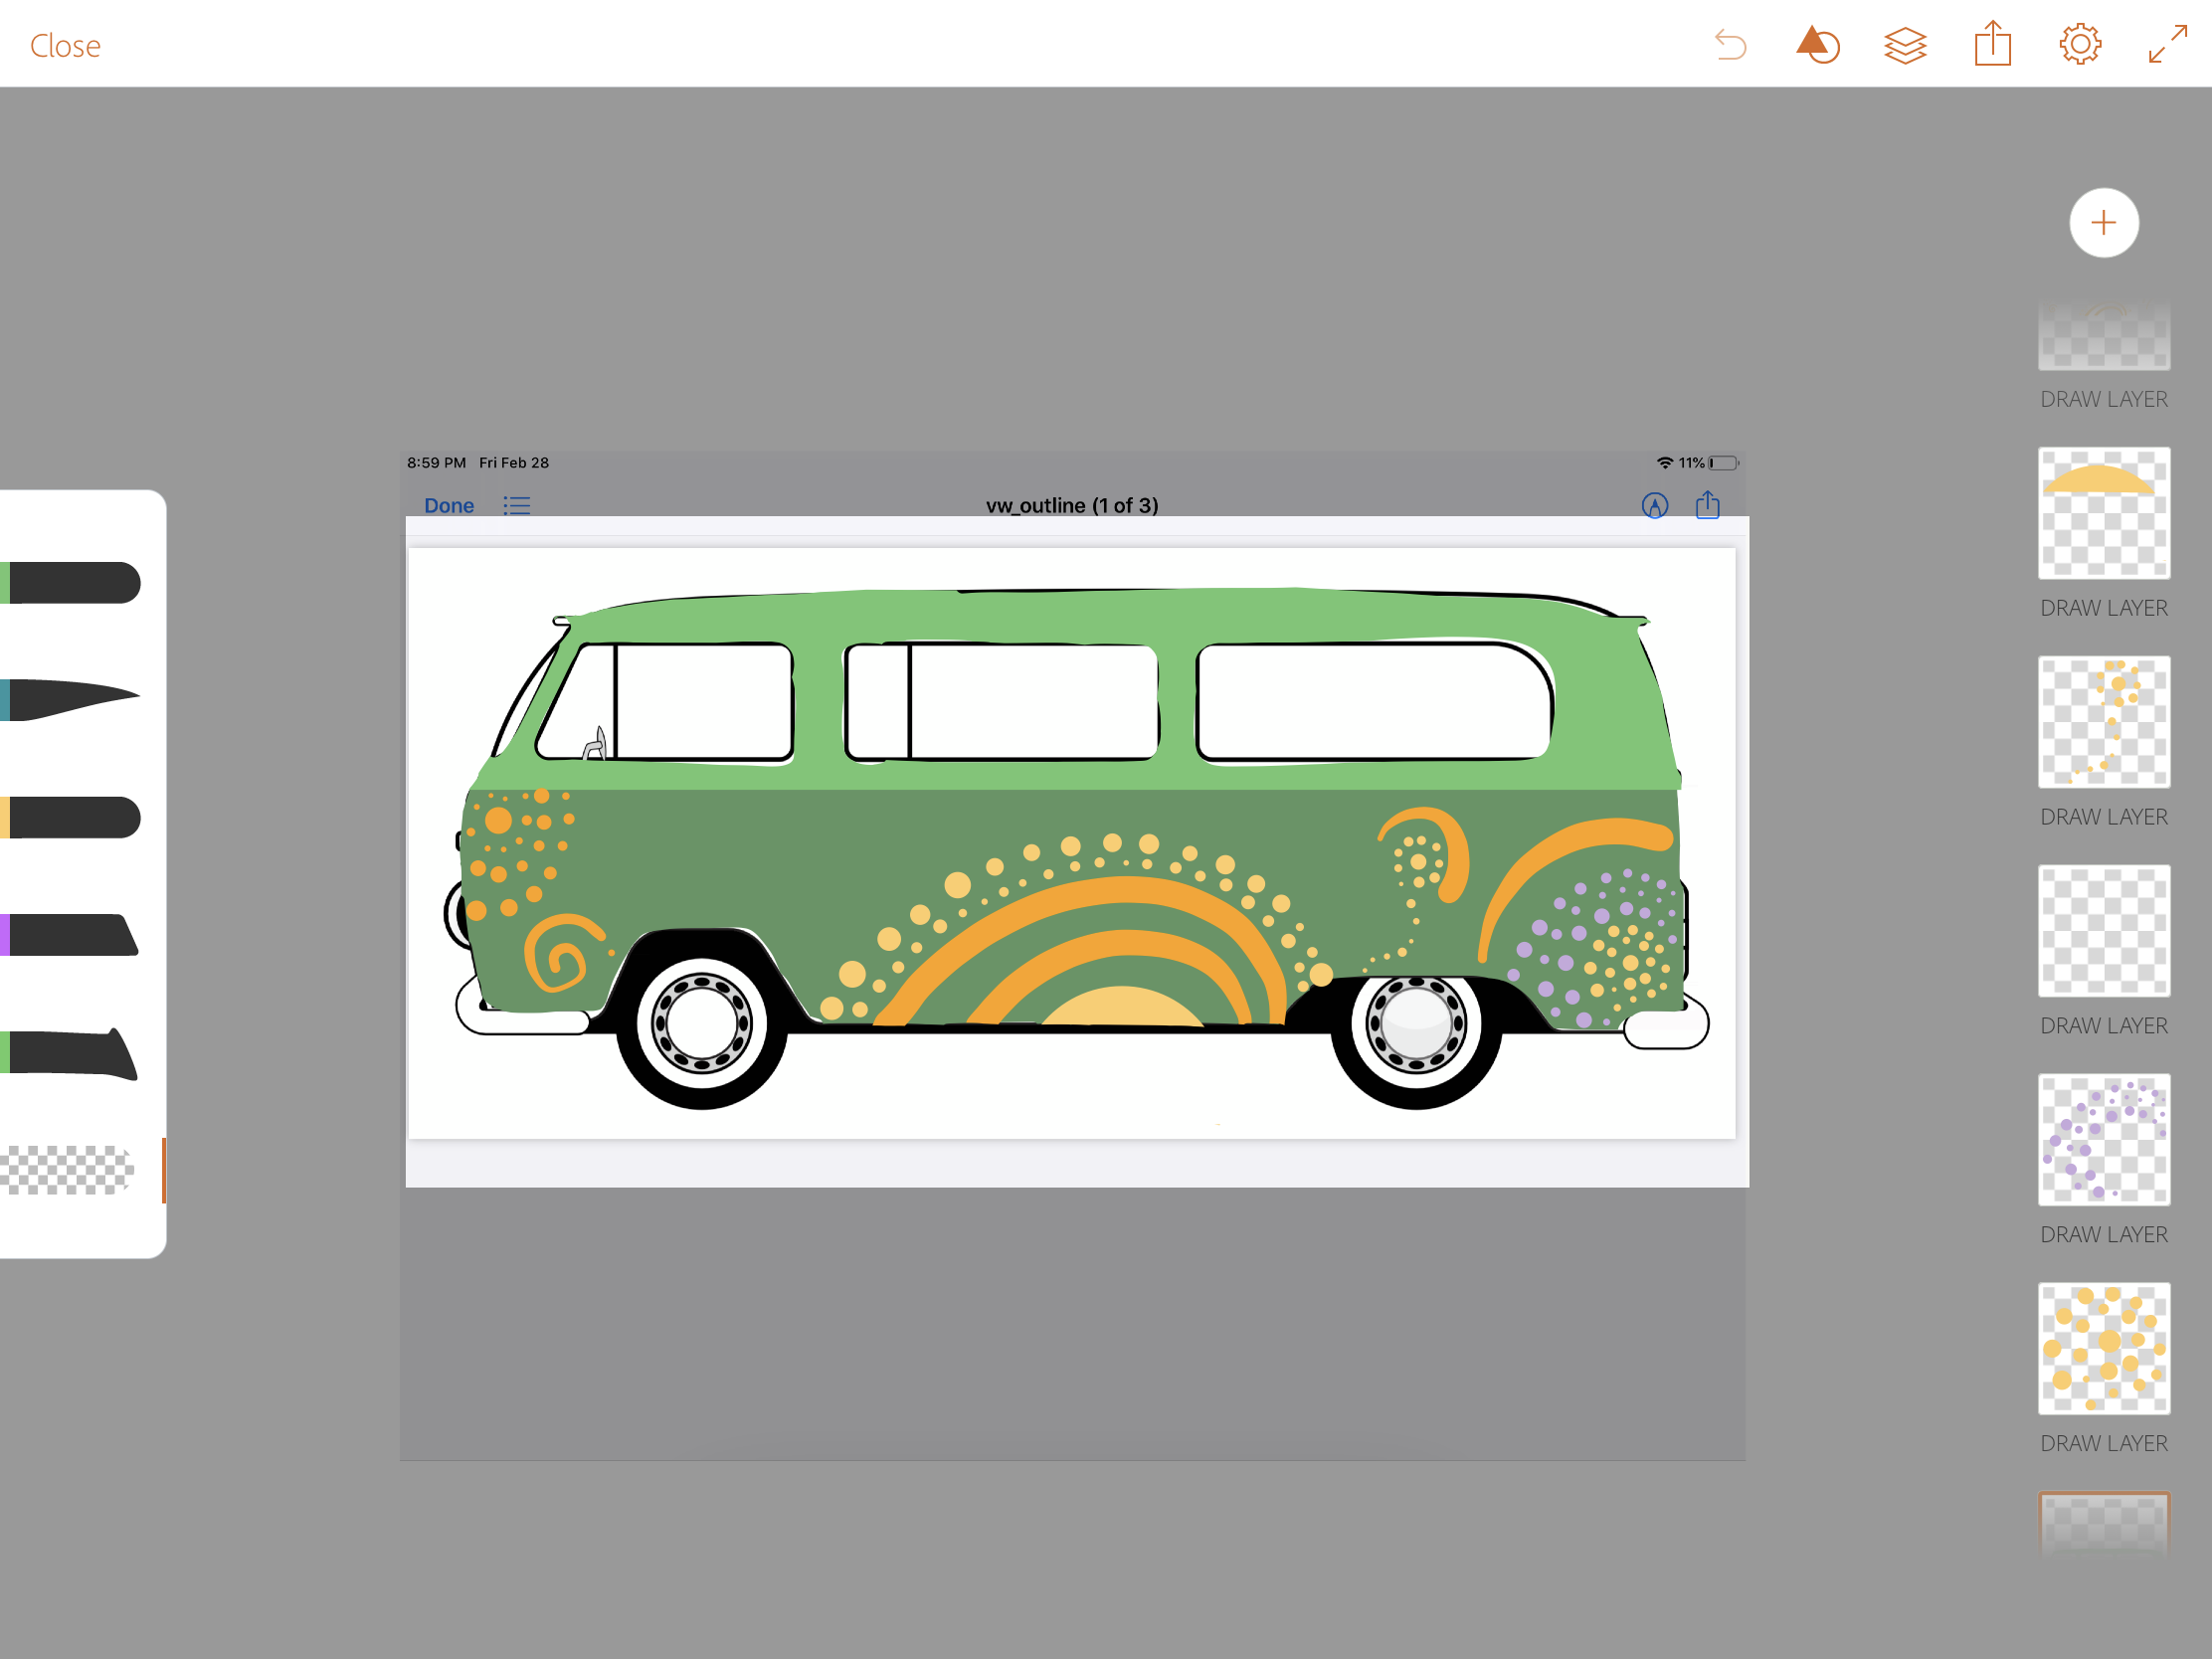The height and width of the screenshot is (1659, 2212).
Task: Tap the share export icon in top toolbar
Action: [x=1992, y=44]
